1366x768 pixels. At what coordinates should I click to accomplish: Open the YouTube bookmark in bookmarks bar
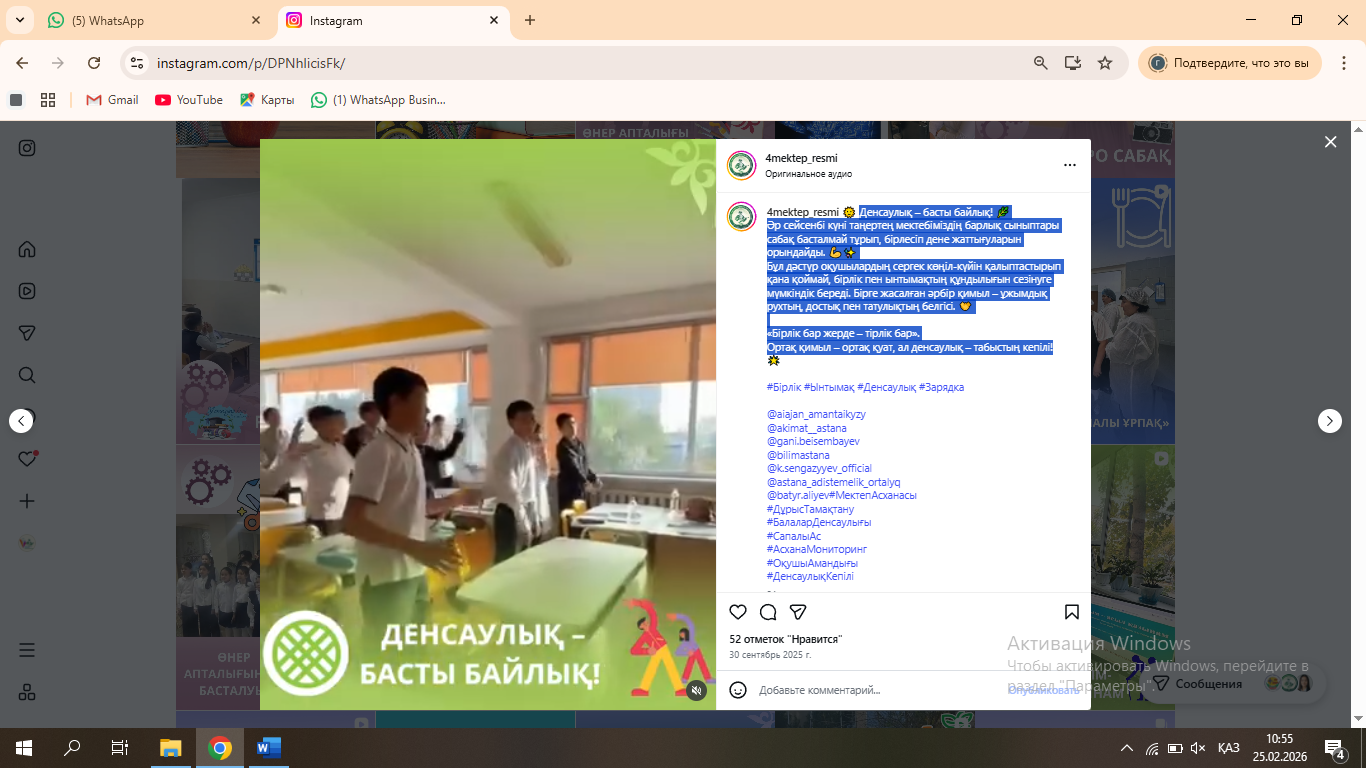189,100
